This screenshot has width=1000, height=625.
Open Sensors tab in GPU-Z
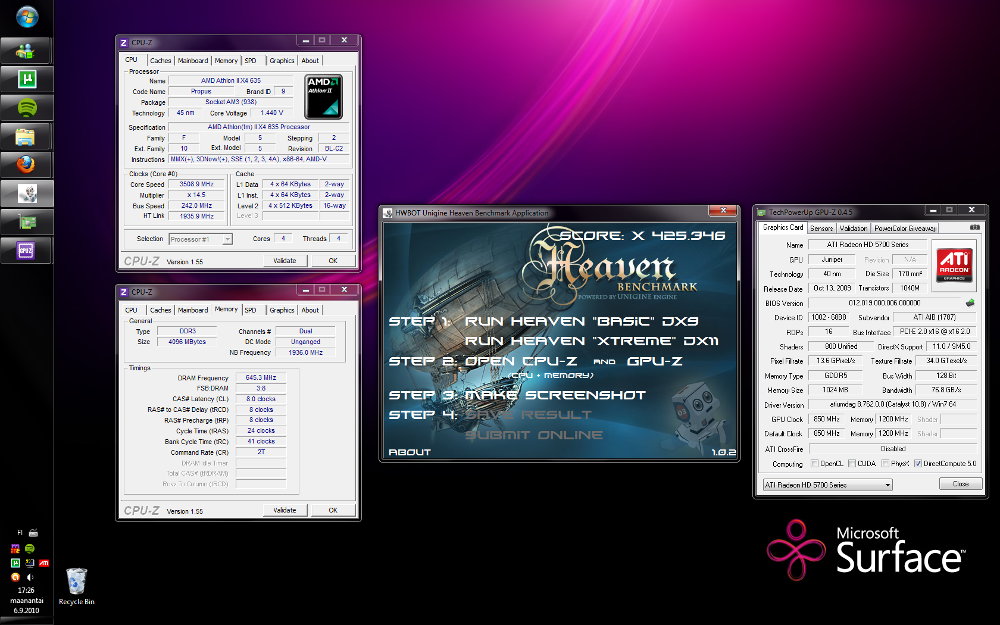(x=821, y=228)
